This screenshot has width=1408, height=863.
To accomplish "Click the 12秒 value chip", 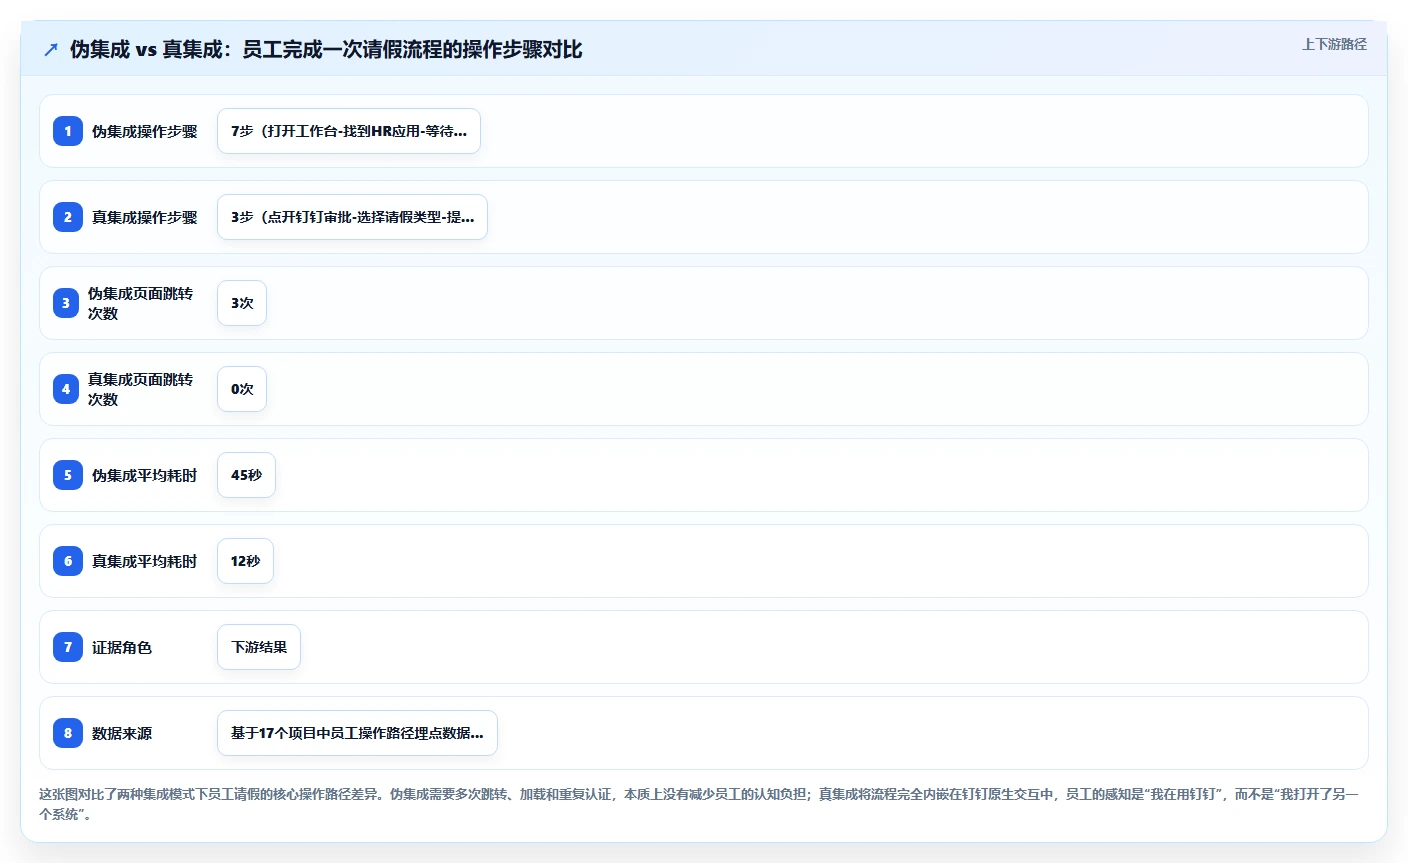I will click(x=245, y=561).
